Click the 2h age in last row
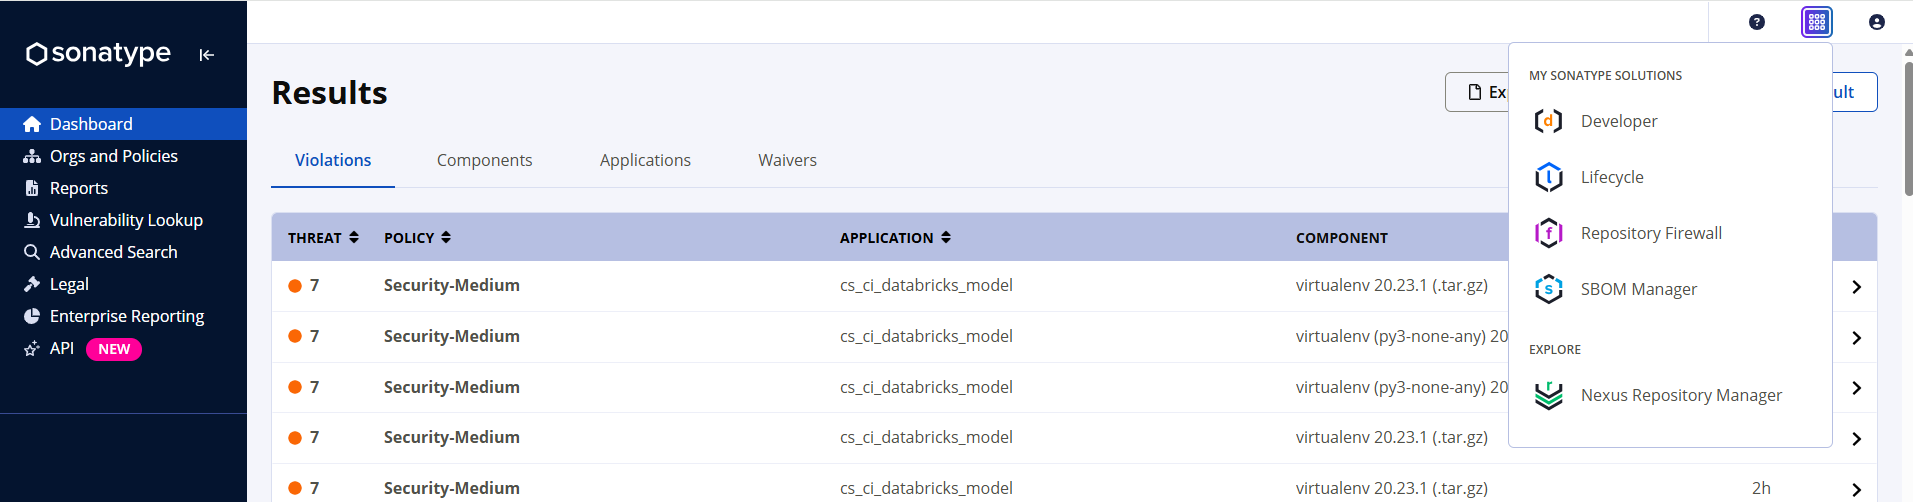The width and height of the screenshot is (1913, 502). (1761, 488)
